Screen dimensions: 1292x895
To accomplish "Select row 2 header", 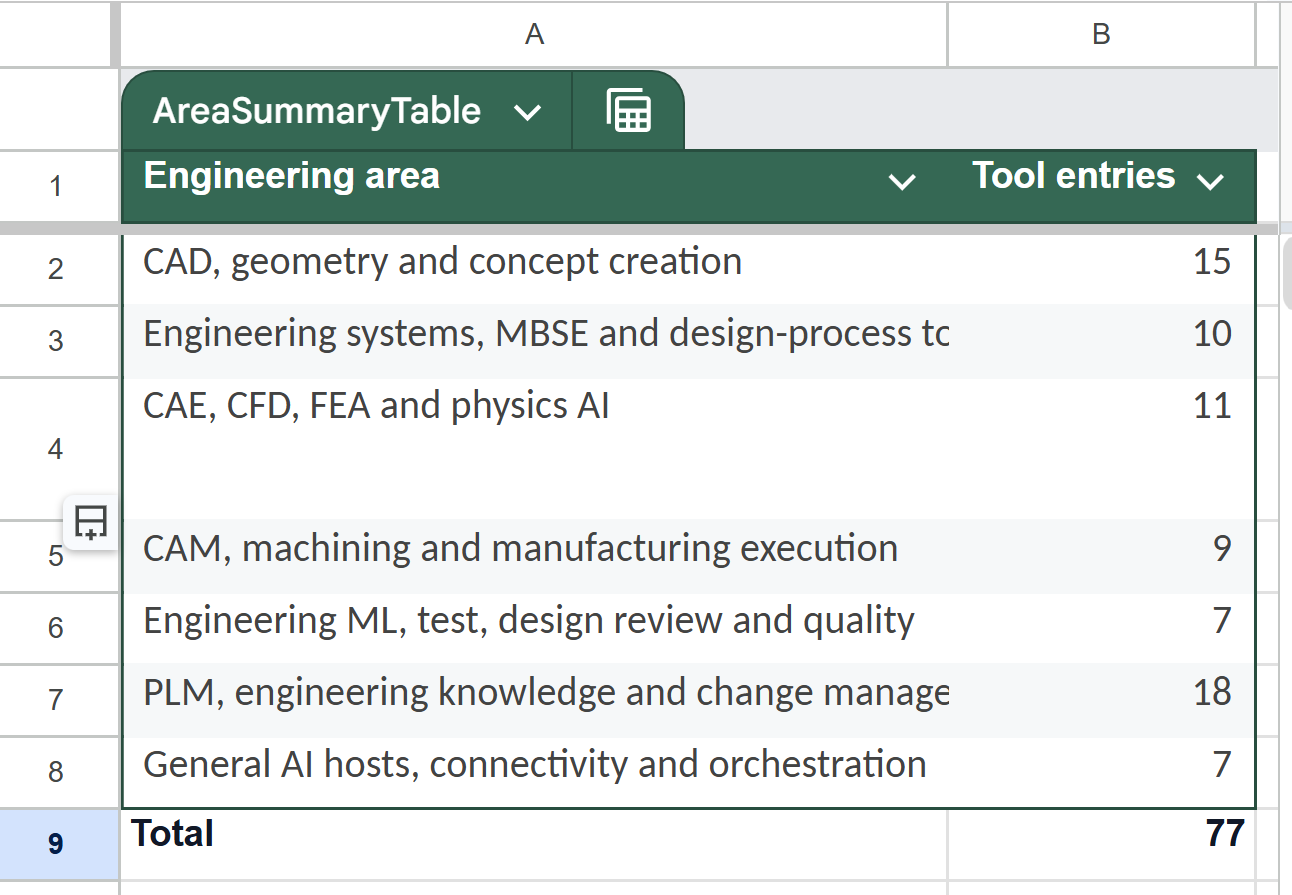I will coord(55,268).
